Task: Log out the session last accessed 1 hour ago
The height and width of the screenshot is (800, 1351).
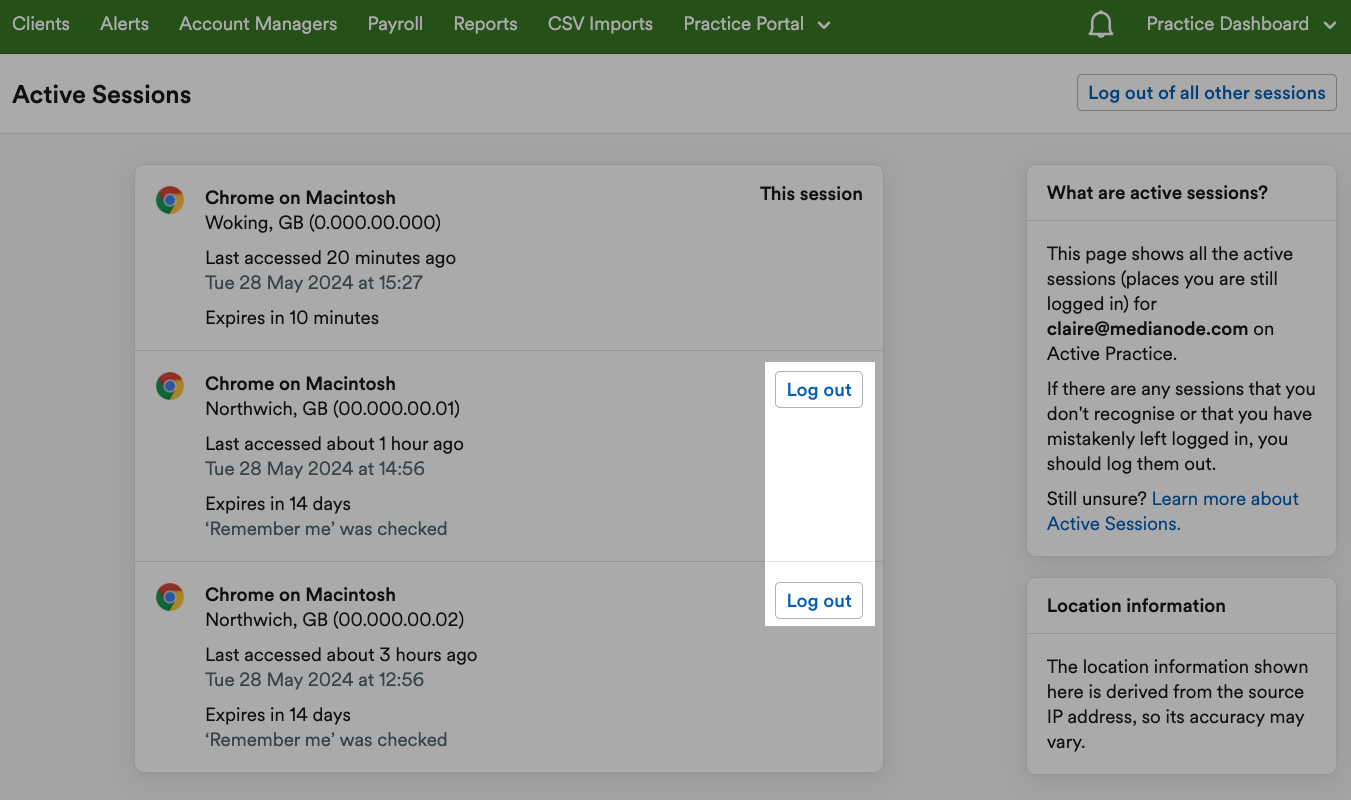Action: (x=818, y=389)
